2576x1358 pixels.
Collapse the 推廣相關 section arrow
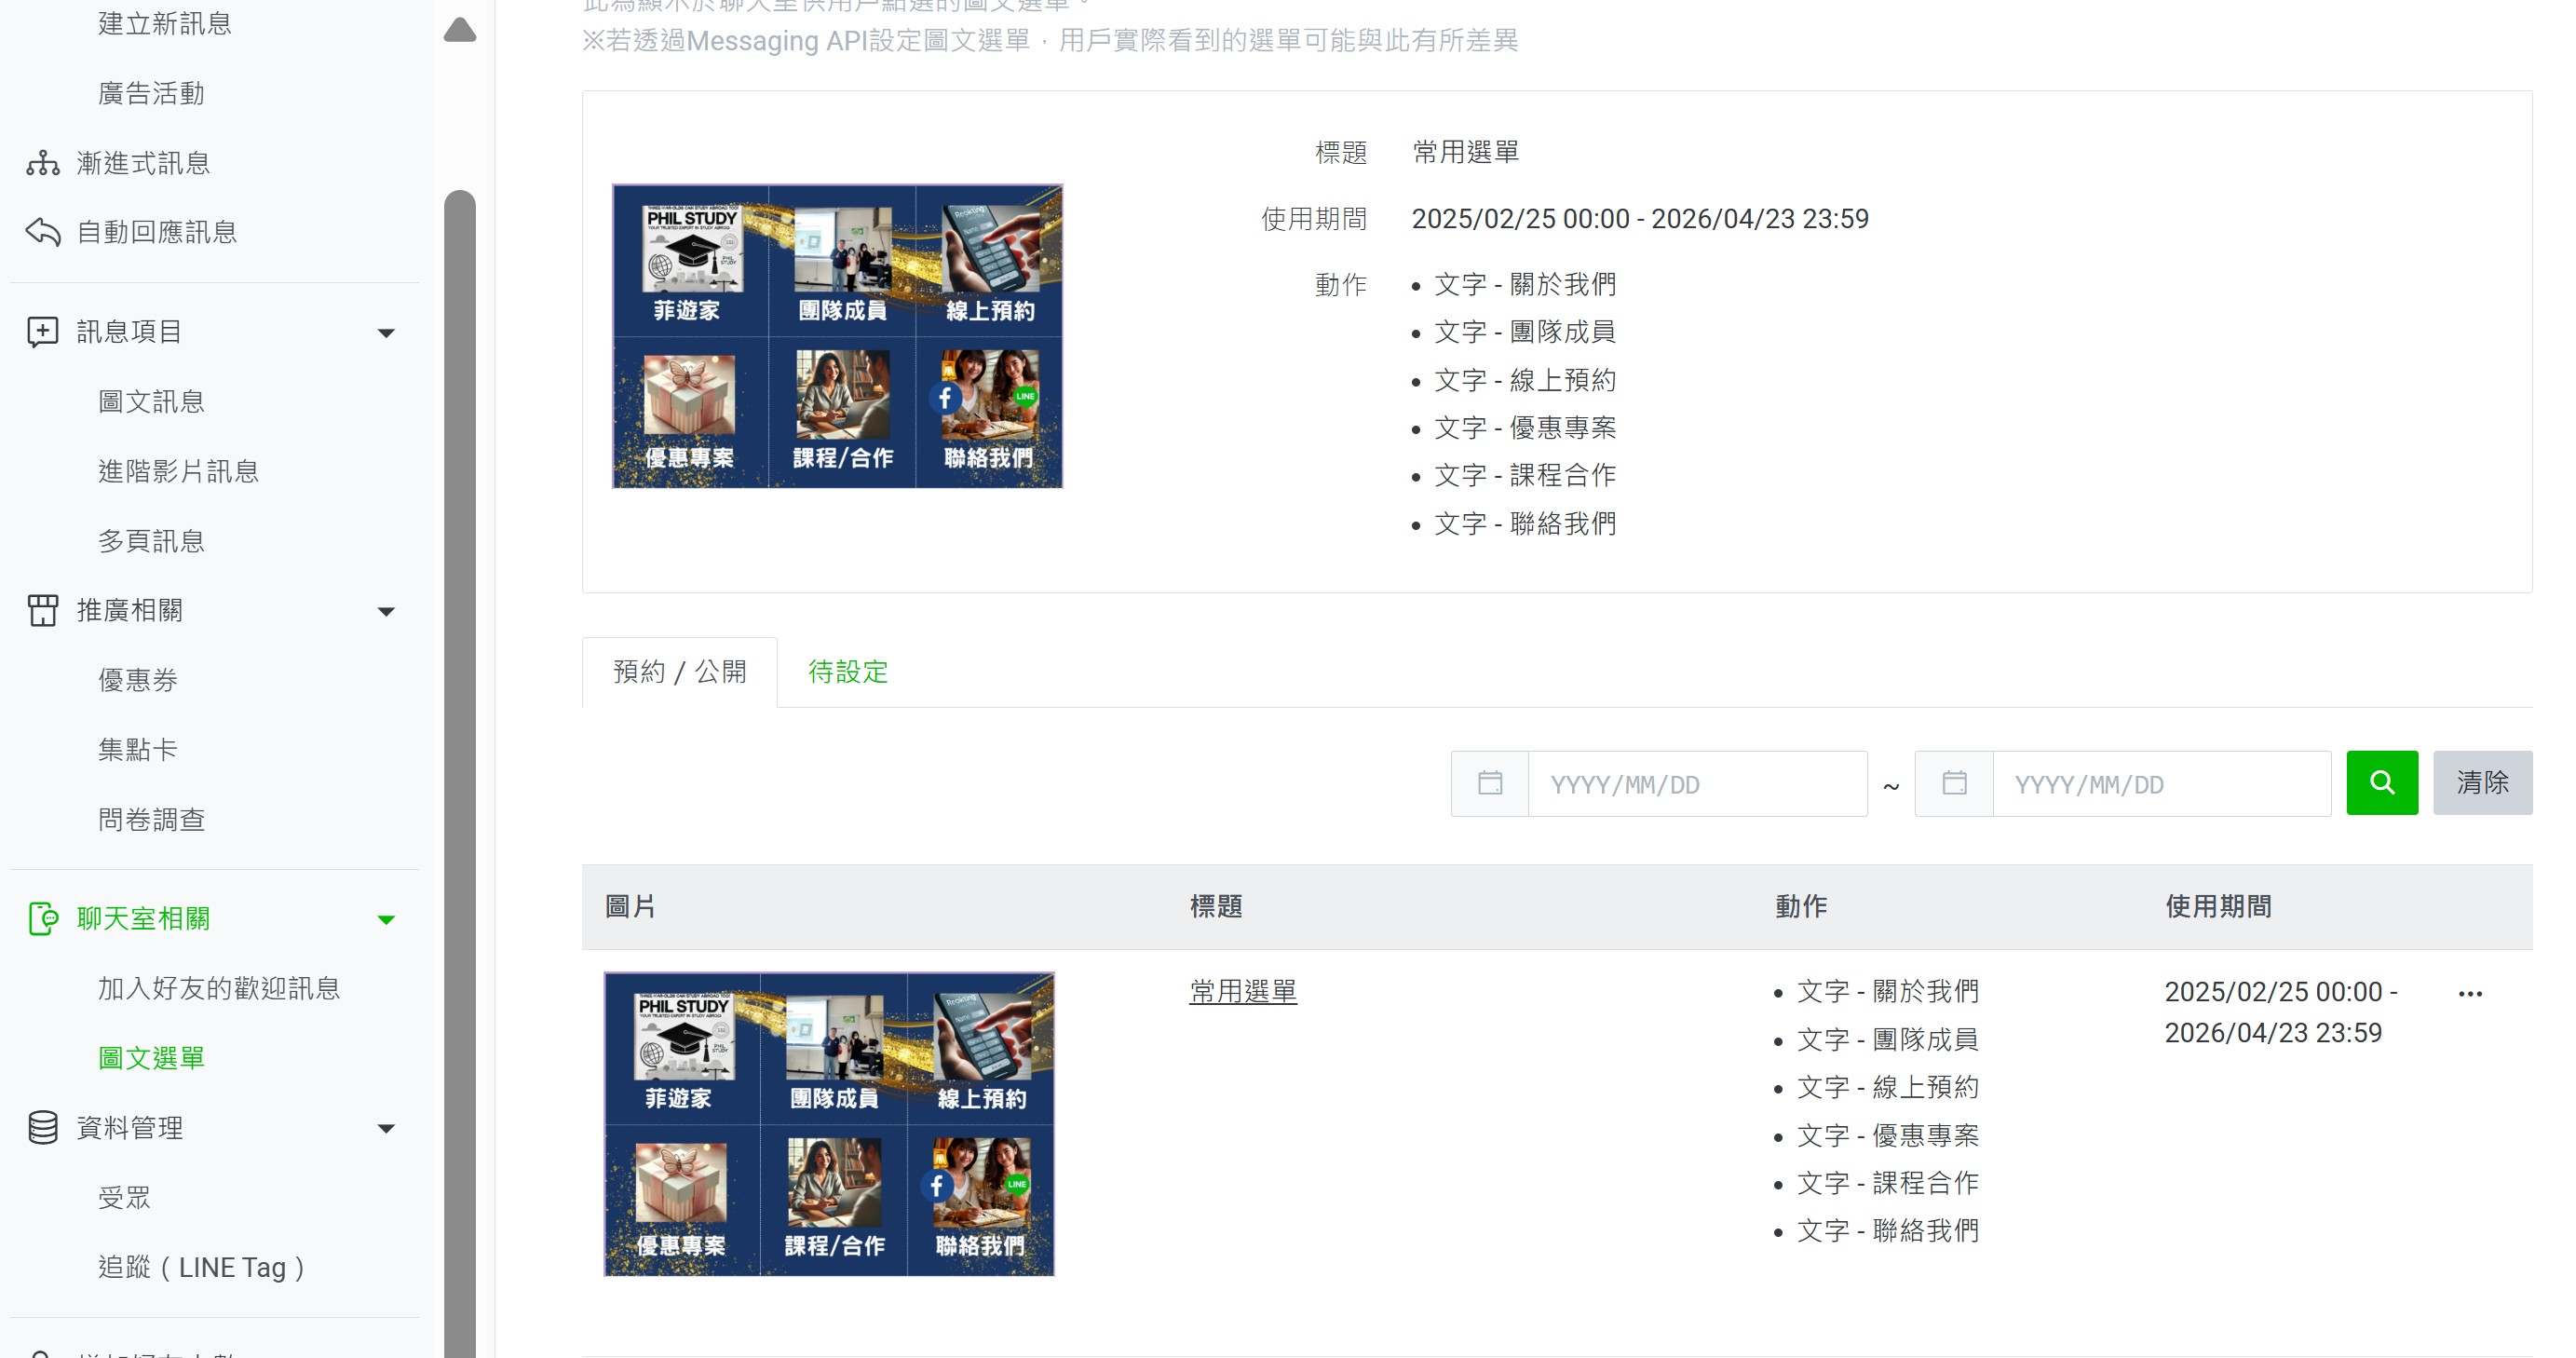pos(386,612)
